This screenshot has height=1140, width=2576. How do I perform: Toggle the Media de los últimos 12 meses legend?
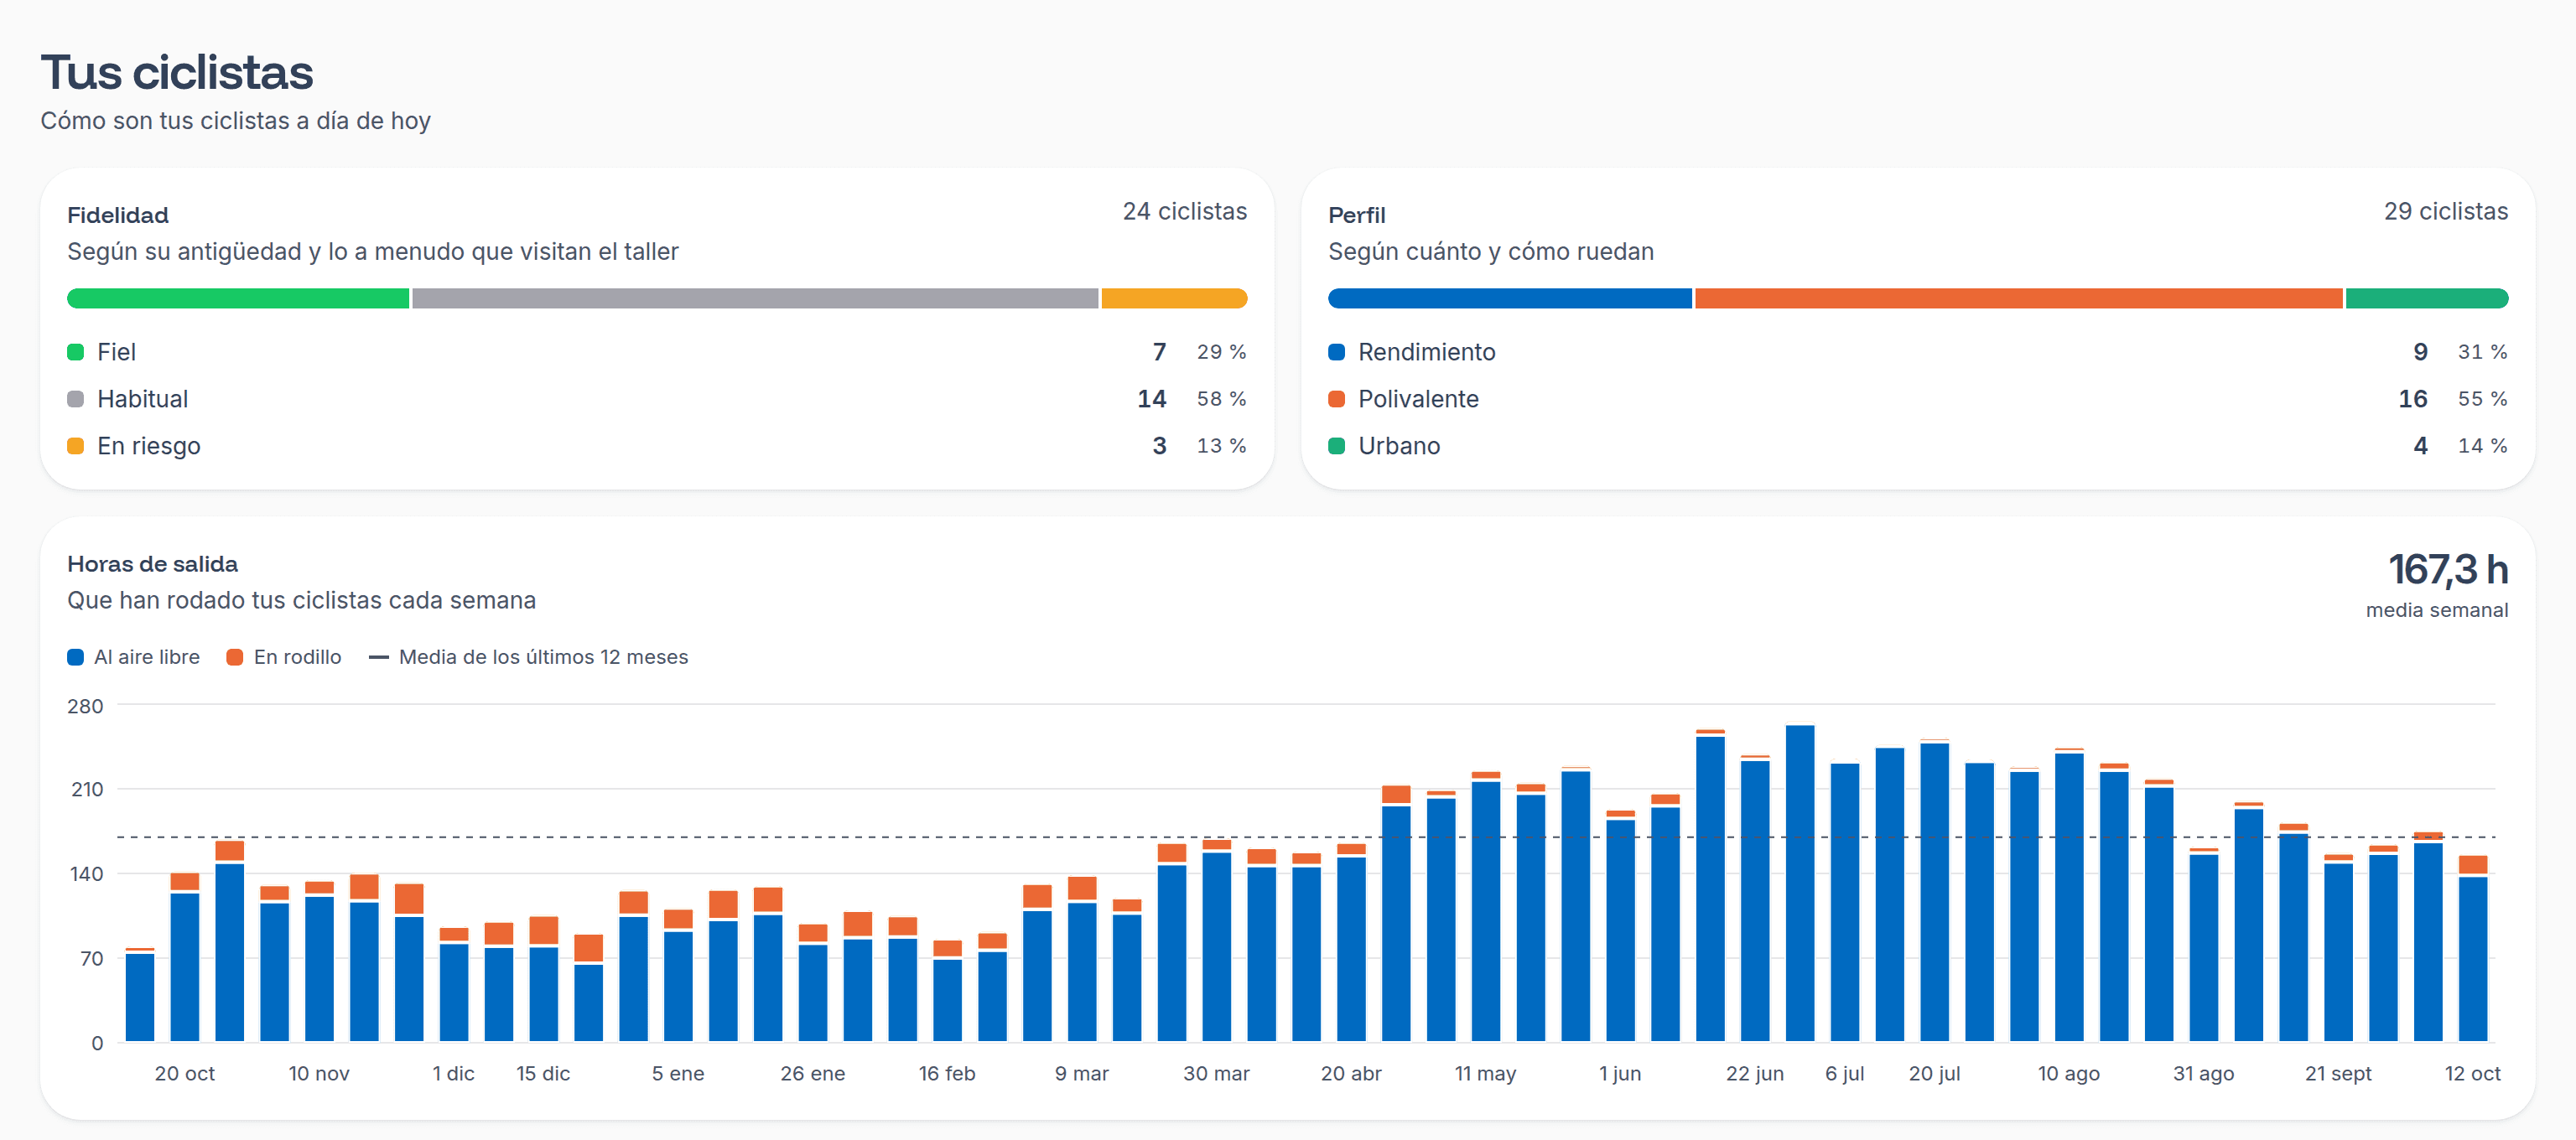(x=528, y=657)
